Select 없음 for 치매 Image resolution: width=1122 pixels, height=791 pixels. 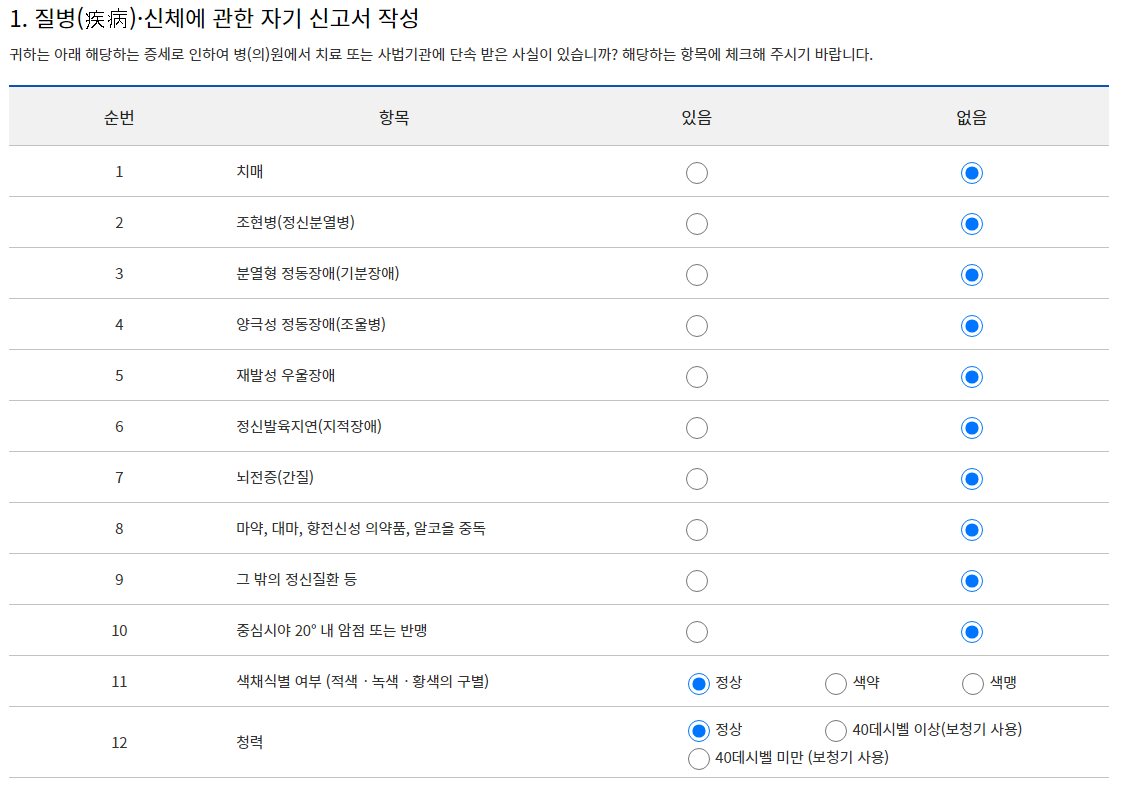pyautogui.click(x=971, y=173)
